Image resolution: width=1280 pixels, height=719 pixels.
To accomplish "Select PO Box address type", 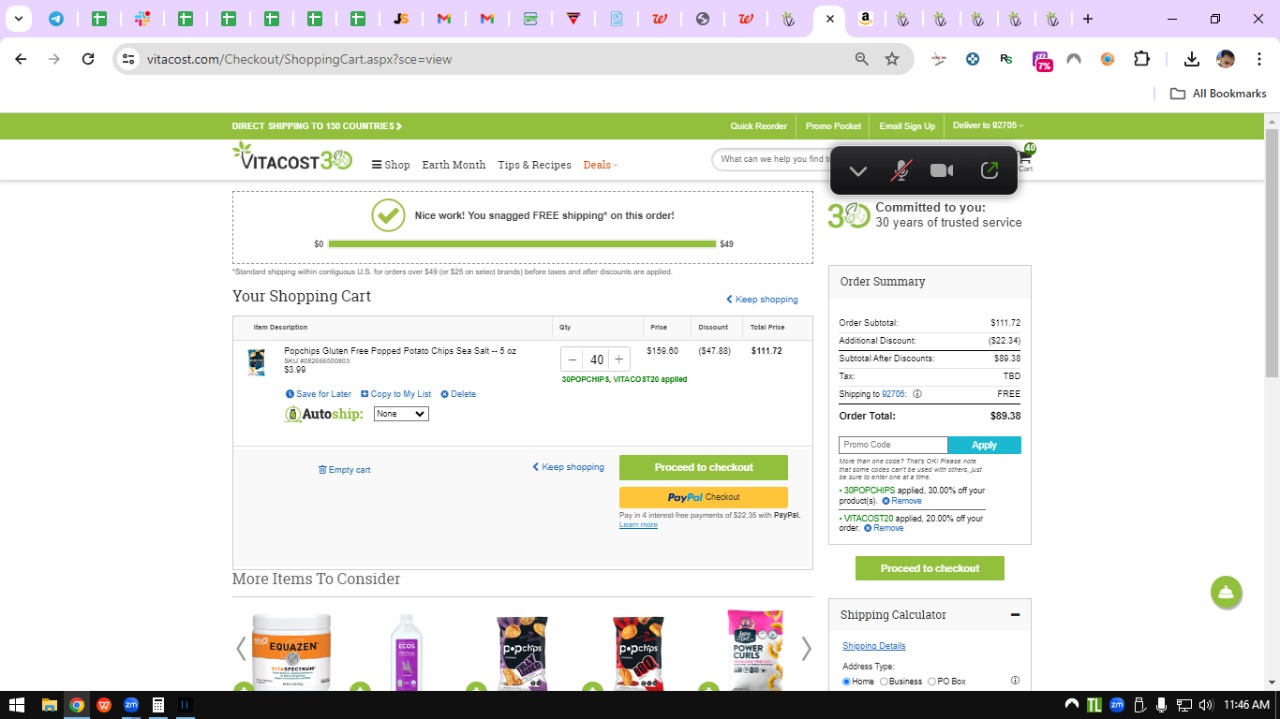I will point(932,682).
